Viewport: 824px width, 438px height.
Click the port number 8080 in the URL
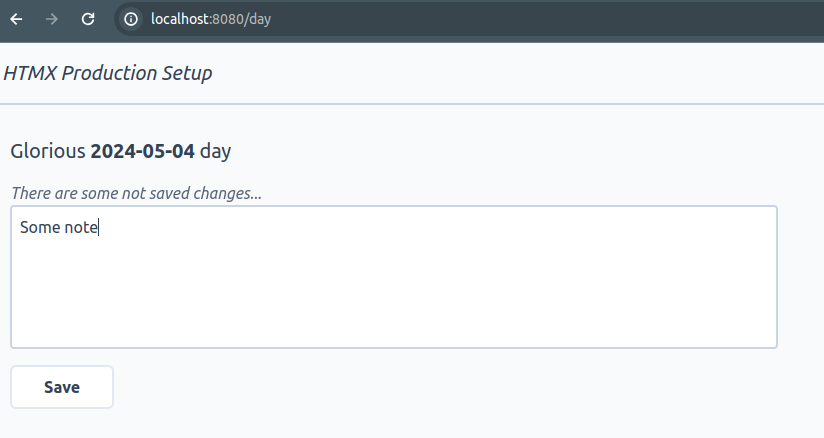(228, 19)
